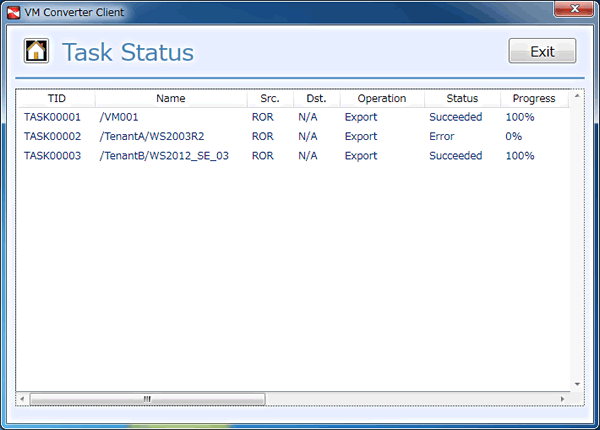The height and width of the screenshot is (430, 600).
Task: Click the VM Converter Client title bar icon
Action: pos(13,10)
